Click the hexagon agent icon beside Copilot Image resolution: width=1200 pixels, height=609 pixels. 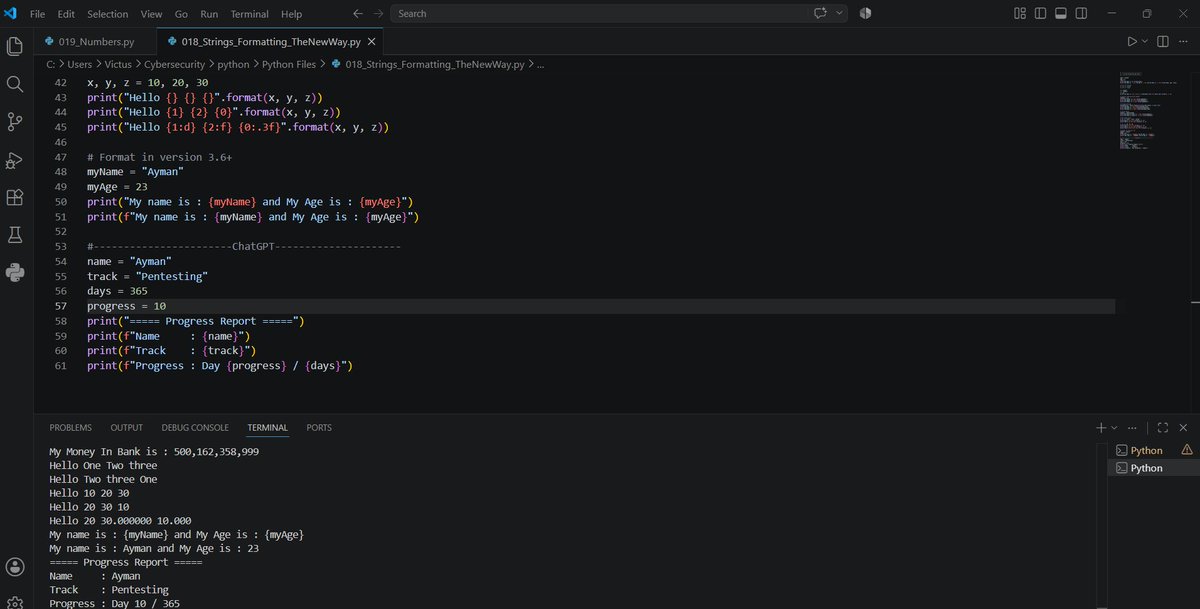pyautogui.click(x=865, y=14)
